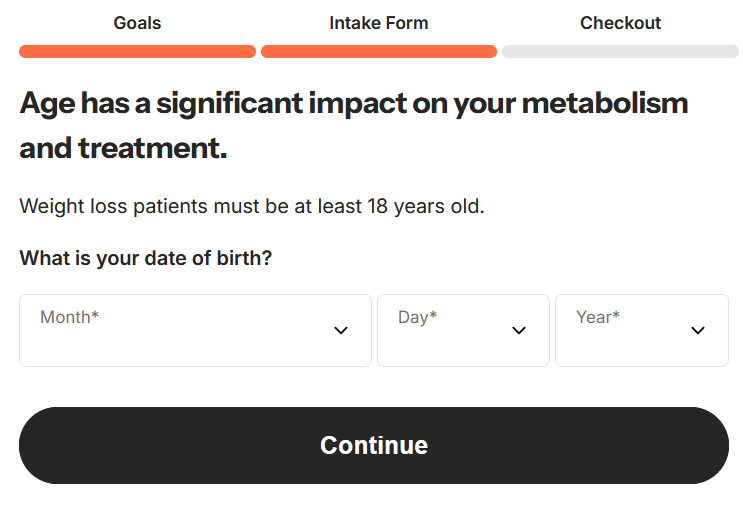Click the "Month*" field label
Screen dimensions: 743x518
(x=70, y=317)
